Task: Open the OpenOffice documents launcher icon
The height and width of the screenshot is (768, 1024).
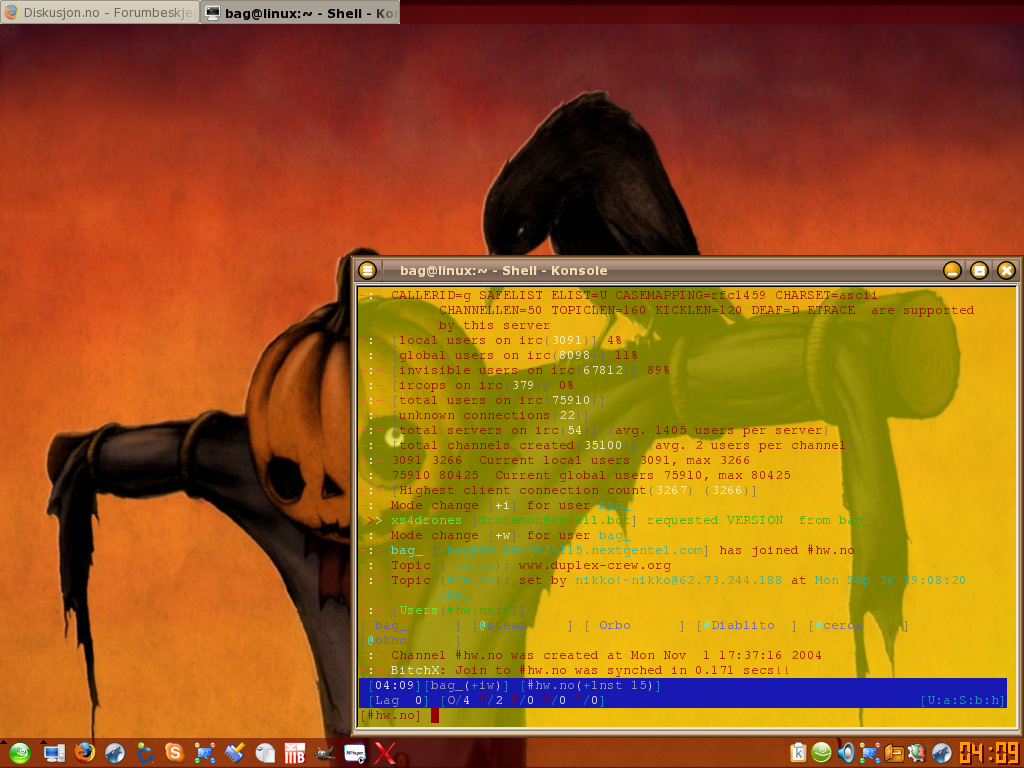Action: click(x=264, y=753)
